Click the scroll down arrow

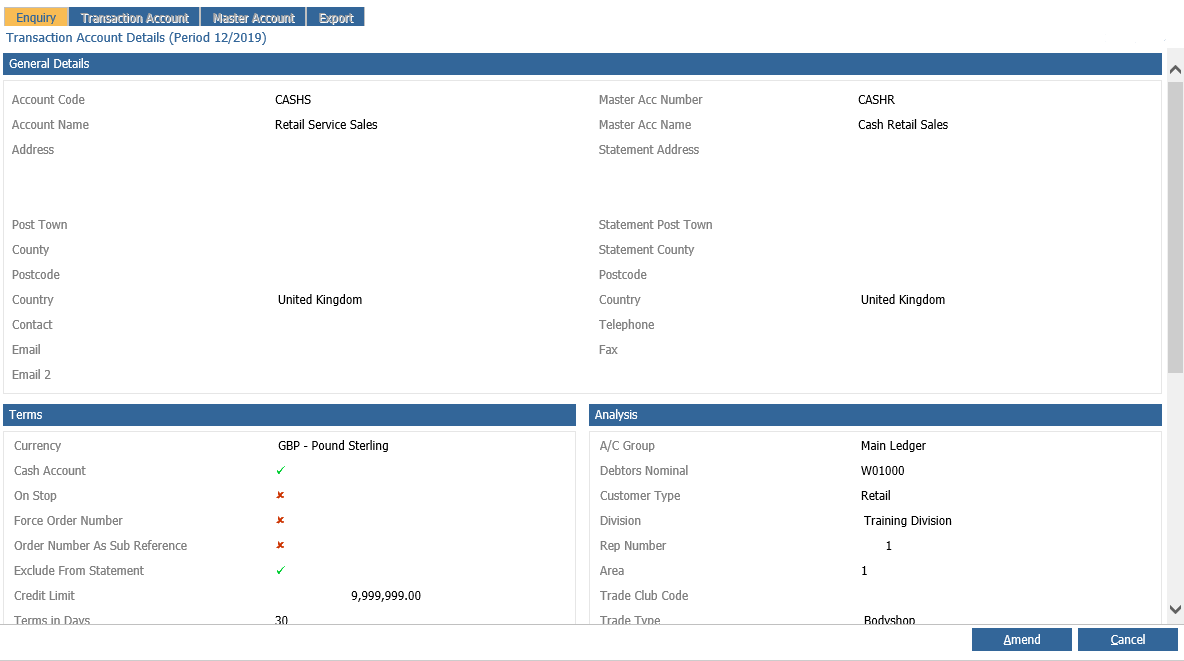point(1175,609)
